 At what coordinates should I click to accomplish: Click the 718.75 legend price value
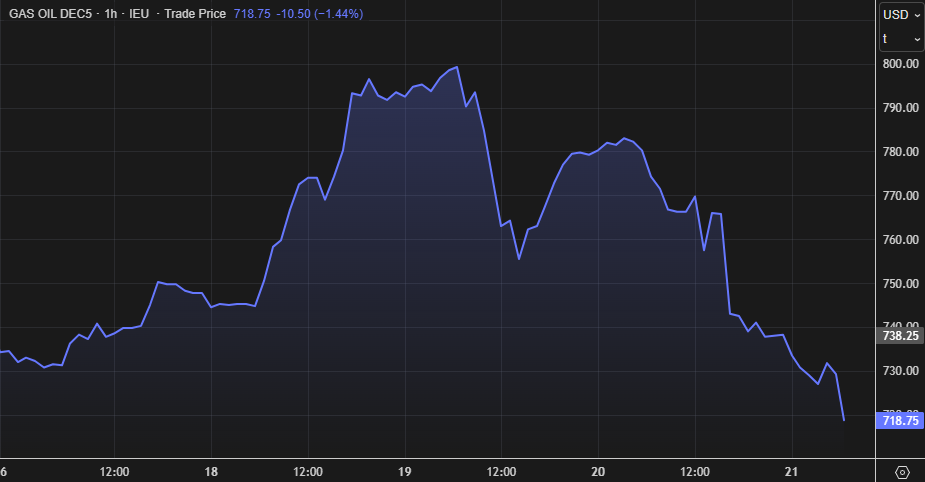[252, 15]
